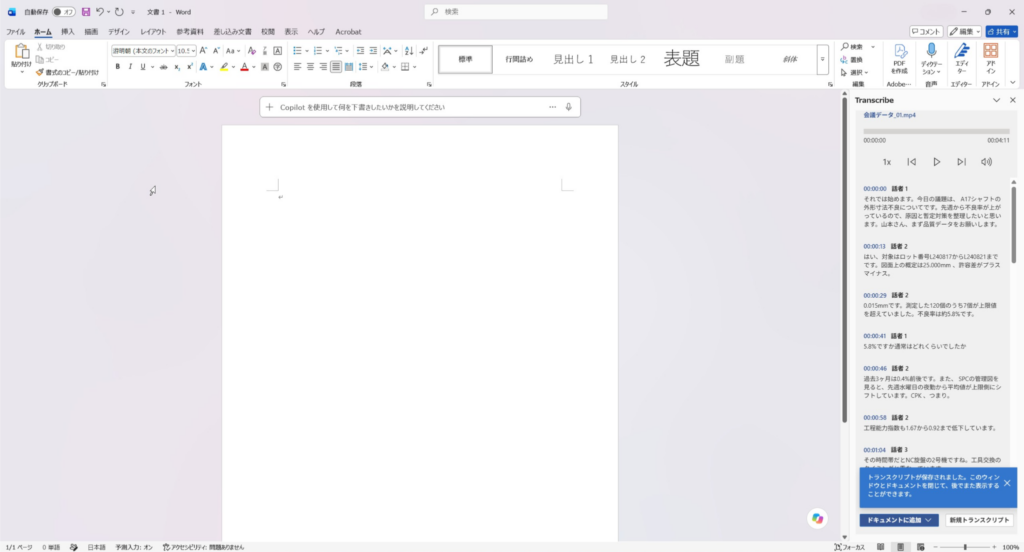This screenshot has width=1024, height=552.
Task: Open Copilot floating icon near document
Action: [818, 519]
